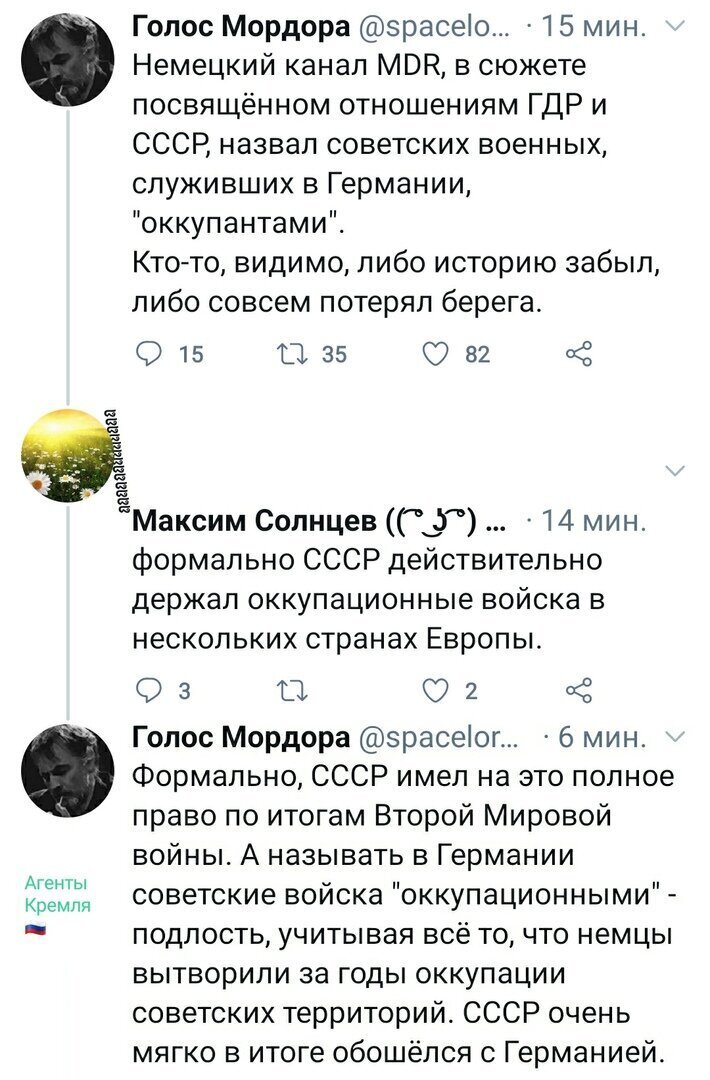Open the 15 мин. timestamp

pos(594,27)
